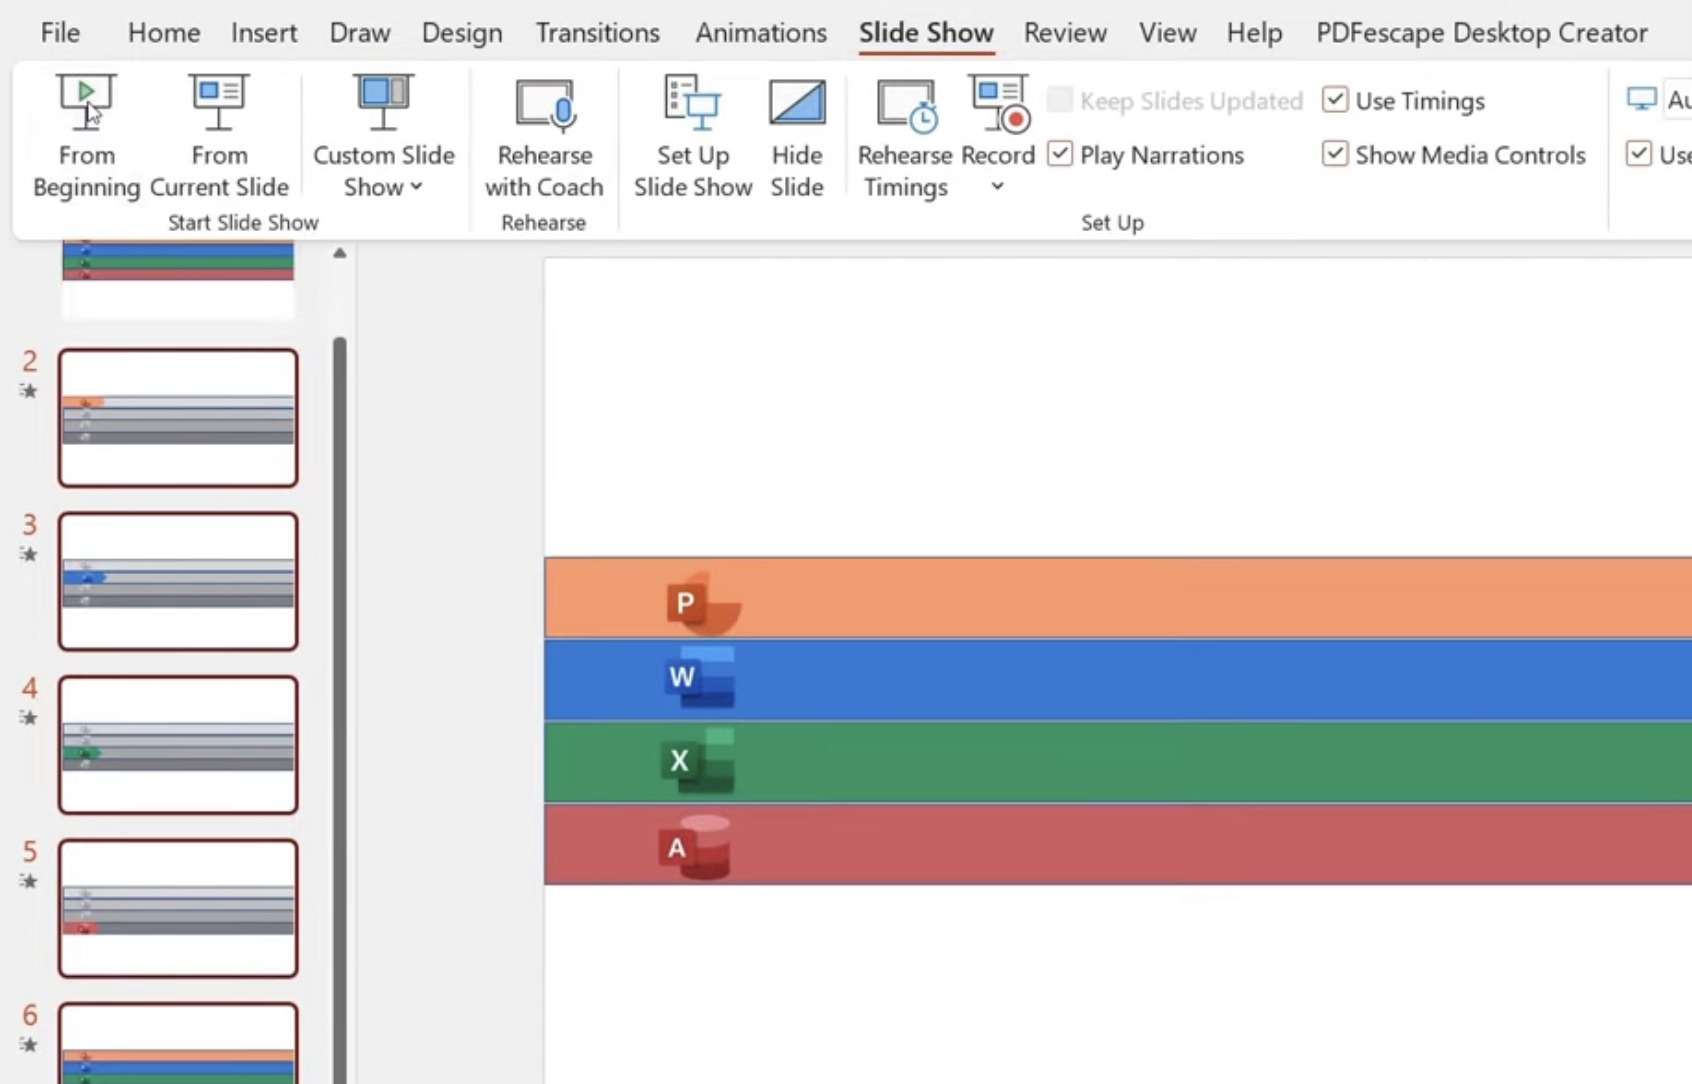Click slide panel scroll up arrow
1692x1084 pixels.
(x=340, y=253)
